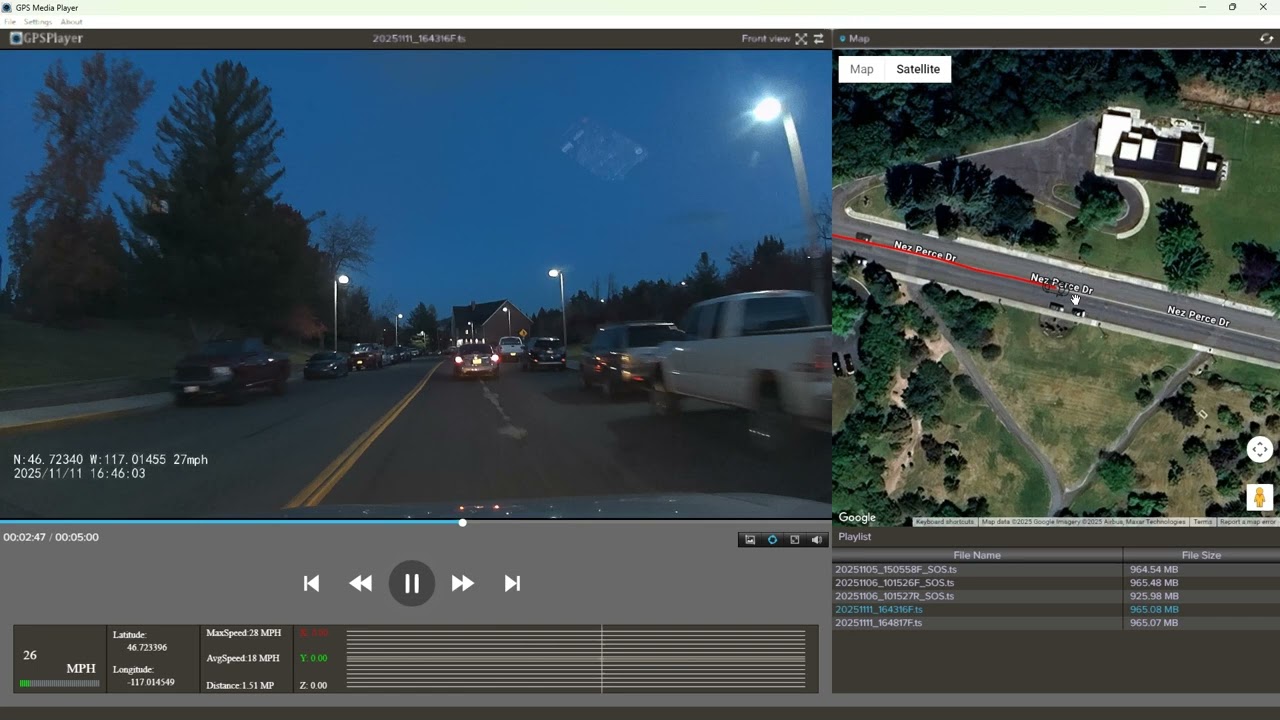Click the 26 MPH speed readout
This screenshot has width=1280, height=720.
click(x=59, y=661)
